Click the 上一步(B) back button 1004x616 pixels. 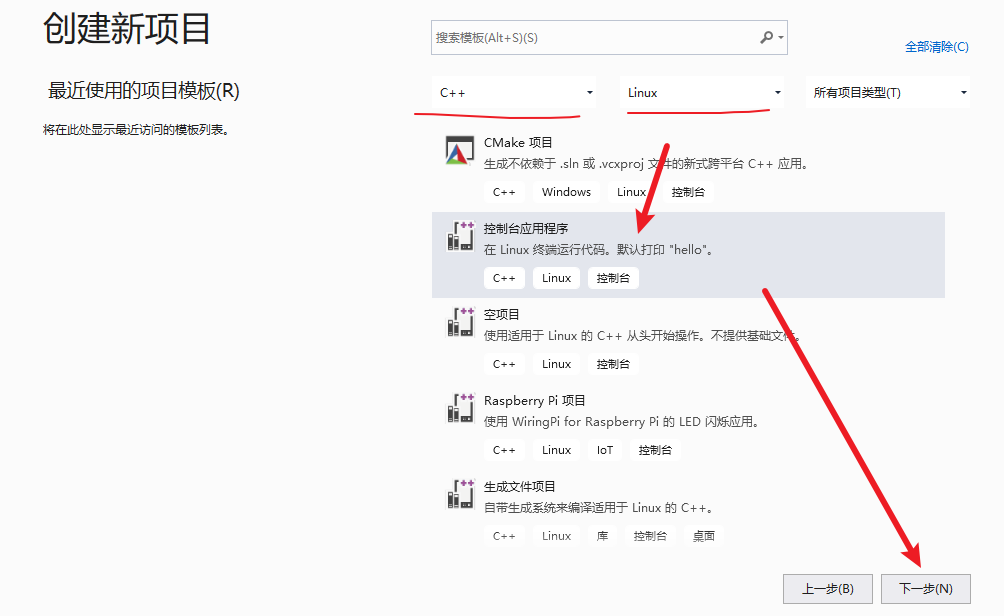[x=828, y=588]
